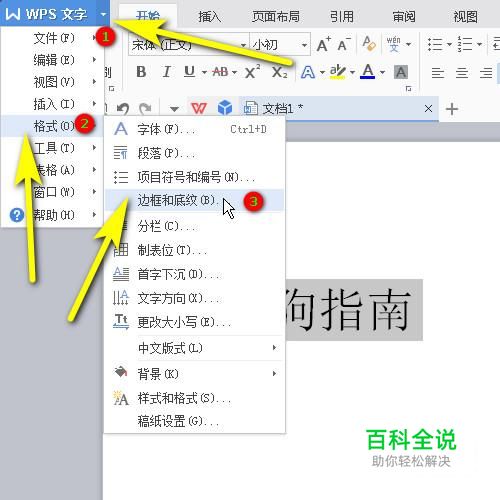500x500 pixels.
Task: Choose 项目符号和编号(N) entry
Action: pos(195,177)
